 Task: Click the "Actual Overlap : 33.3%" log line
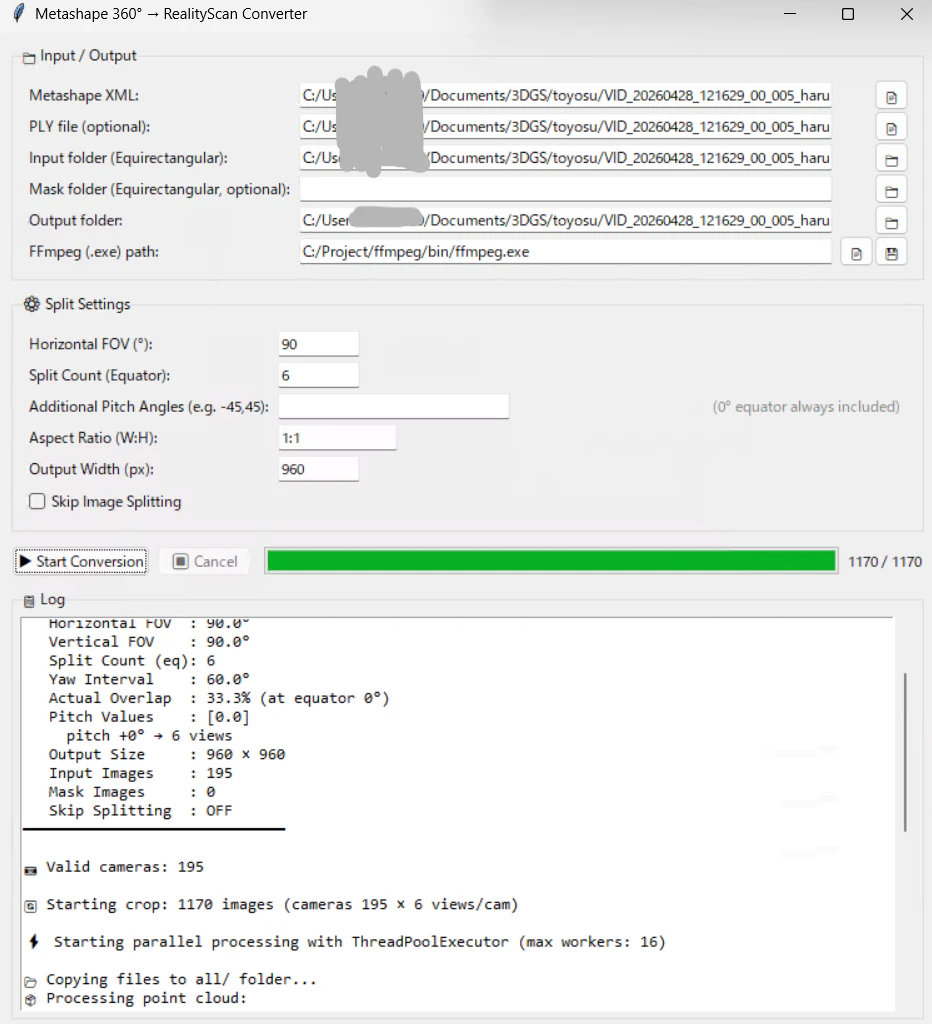pyautogui.click(x=219, y=698)
